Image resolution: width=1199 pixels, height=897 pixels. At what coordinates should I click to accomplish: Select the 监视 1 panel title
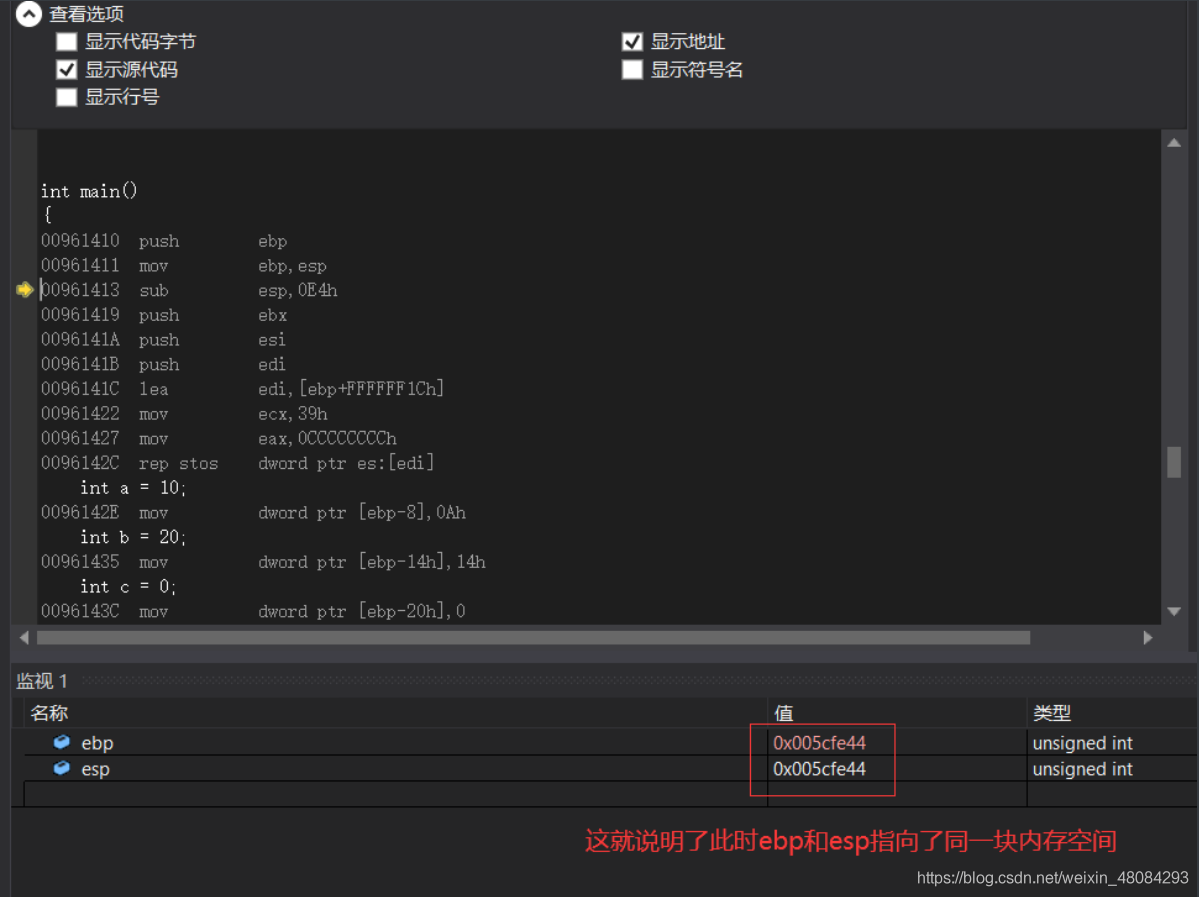pos(42,681)
